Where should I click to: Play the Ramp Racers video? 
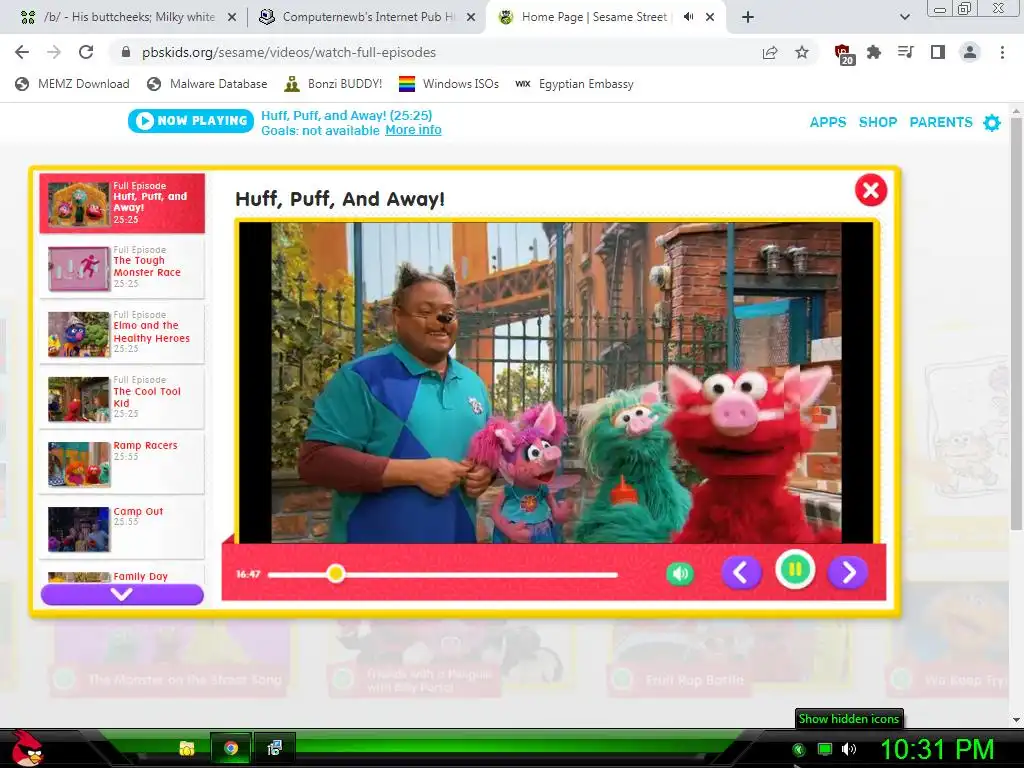click(122, 464)
